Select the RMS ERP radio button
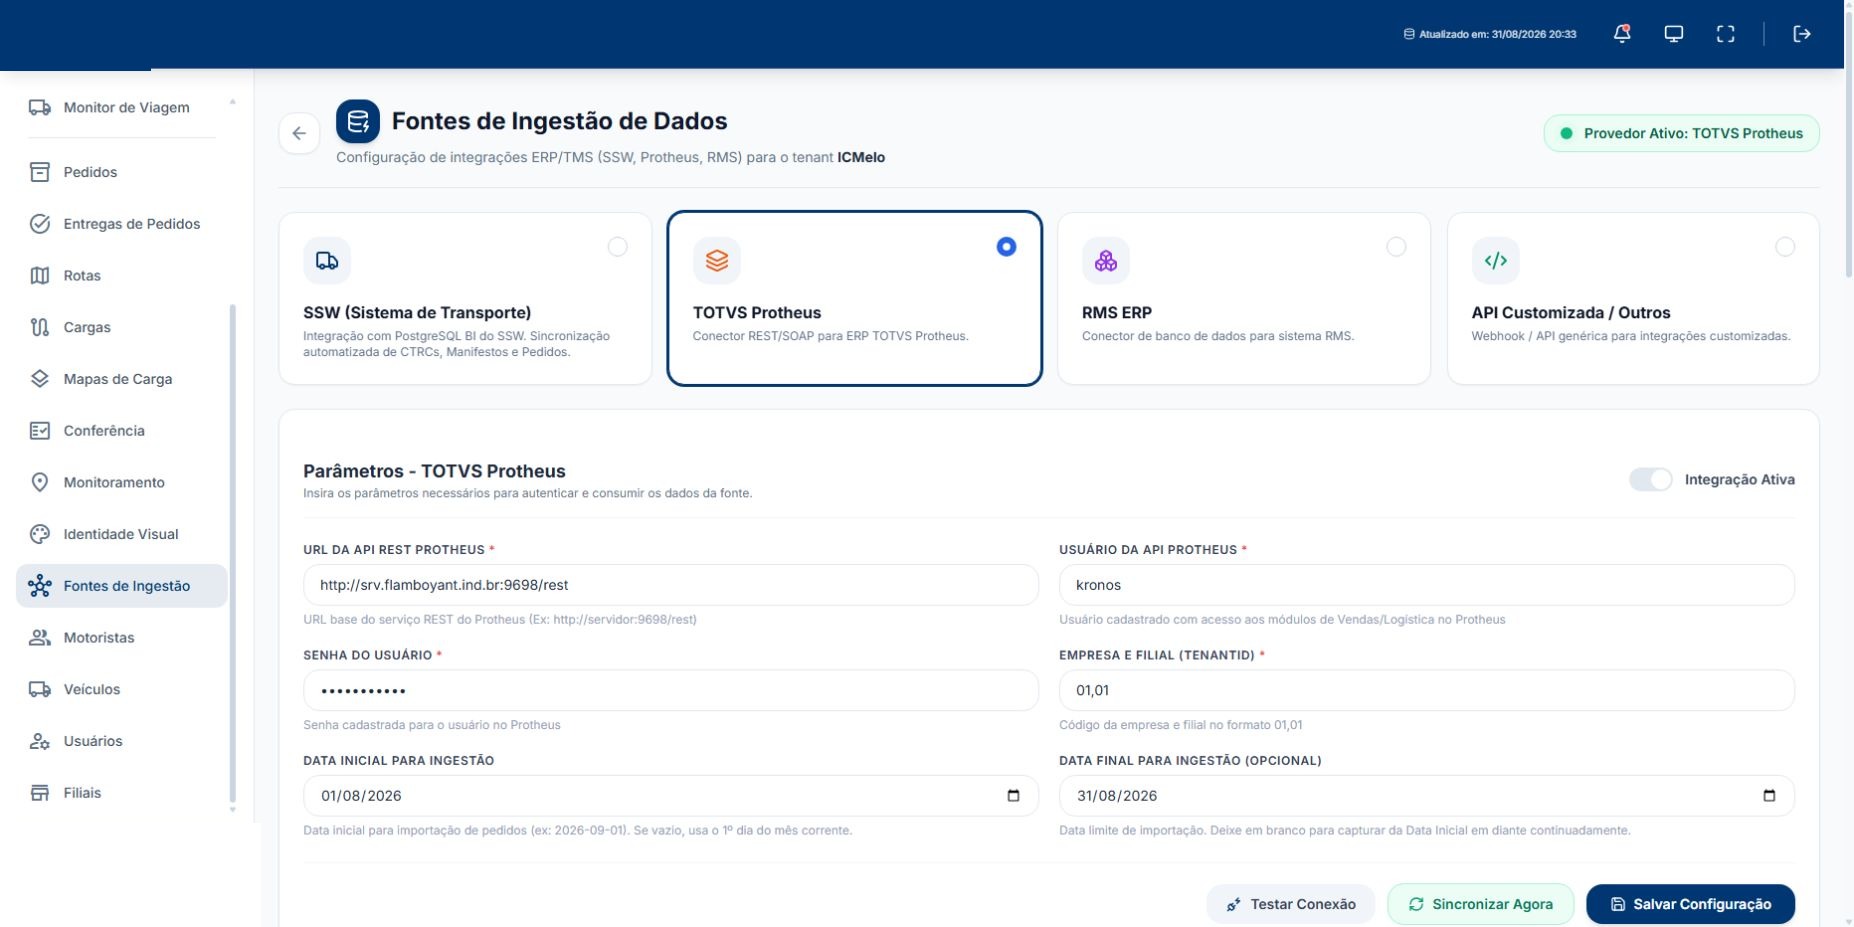 tap(1396, 247)
